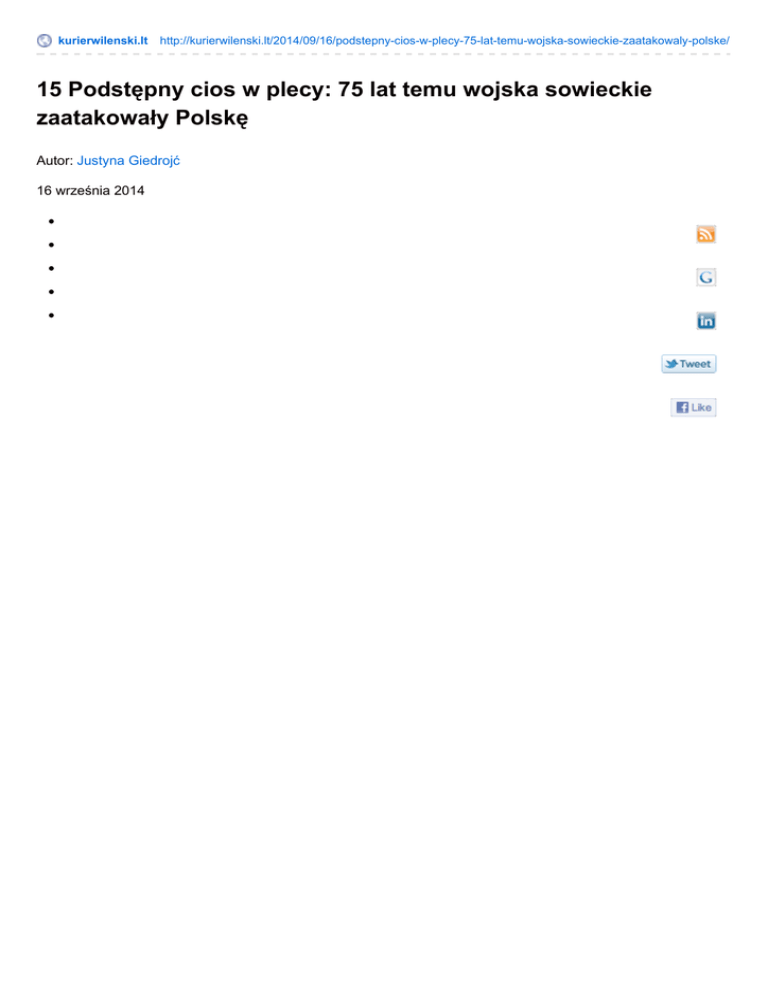This screenshot has width=768, height=994.
Task: Open author Justyna Giedrojć's page
Action: point(129,160)
